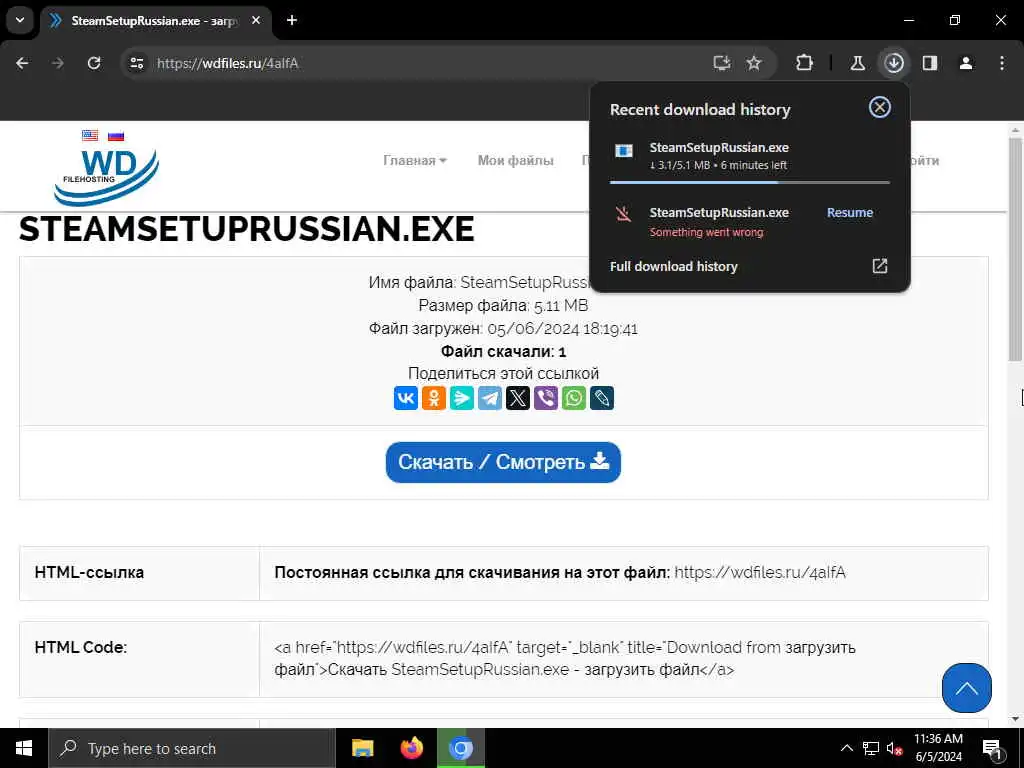Open the Windows Start menu
Screen dimensions: 1024x768
tap(24, 748)
